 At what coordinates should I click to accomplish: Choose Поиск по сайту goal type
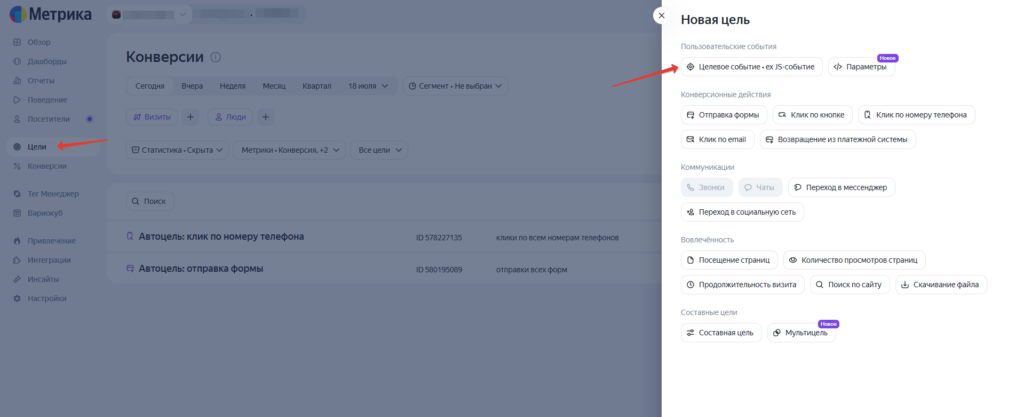(x=850, y=285)
